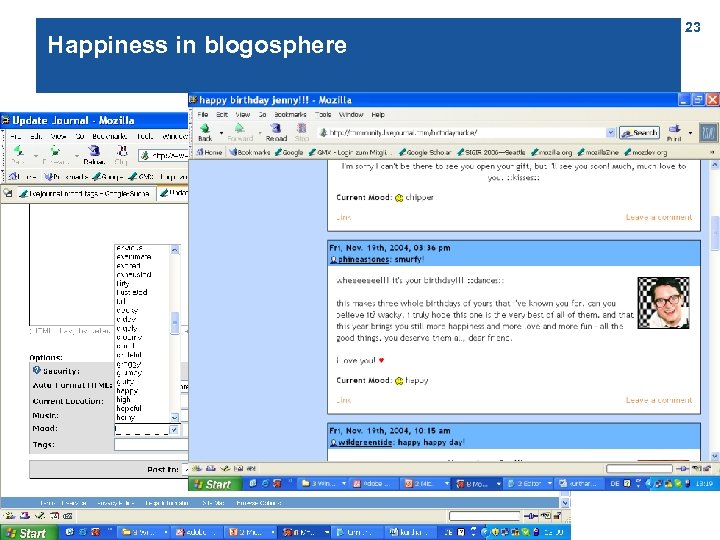Open the mozdev.org bookmark

point(646,152)
